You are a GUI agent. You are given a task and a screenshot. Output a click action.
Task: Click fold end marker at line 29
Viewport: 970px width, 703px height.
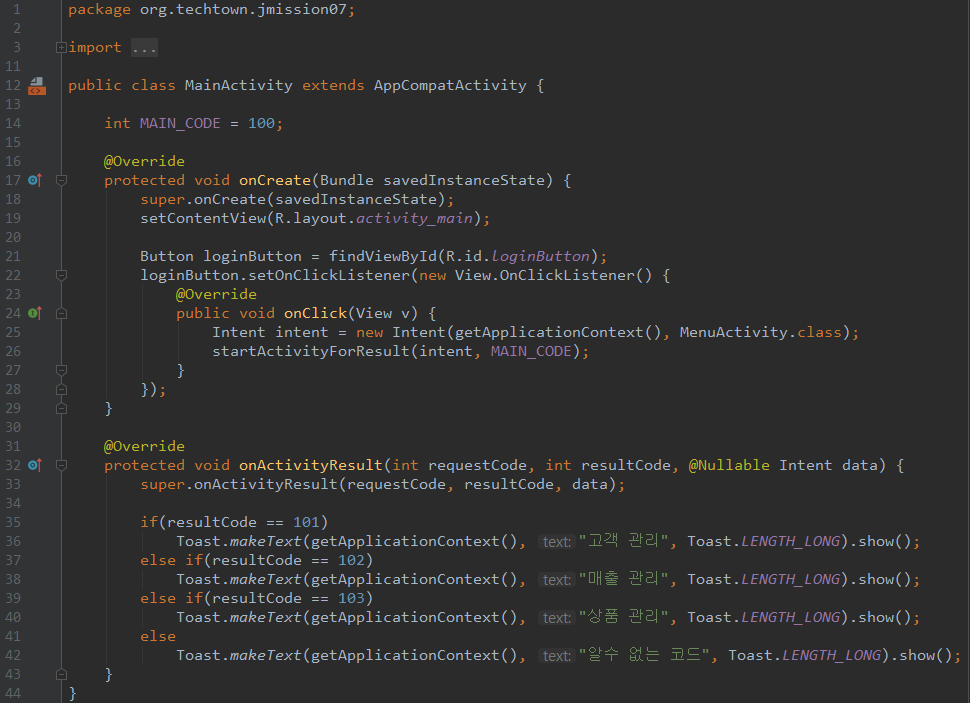[61, 408]
